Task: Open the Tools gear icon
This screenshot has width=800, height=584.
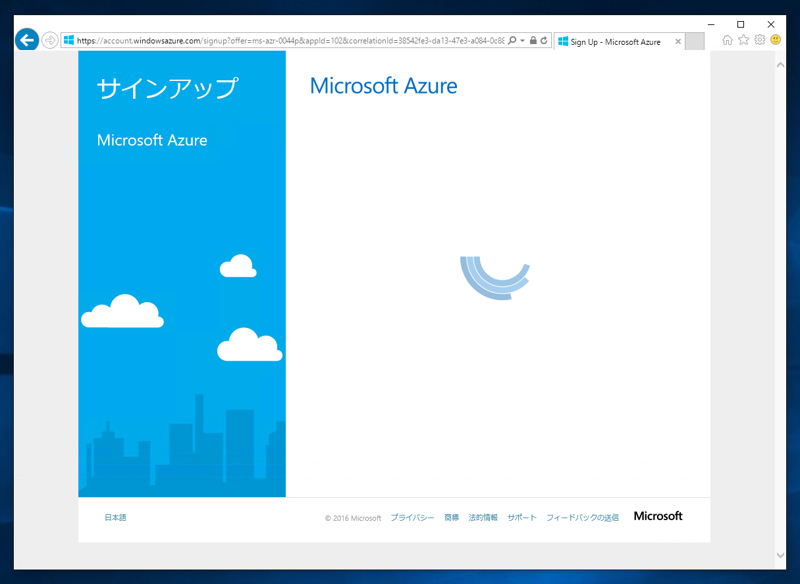Action: [760, 40]
